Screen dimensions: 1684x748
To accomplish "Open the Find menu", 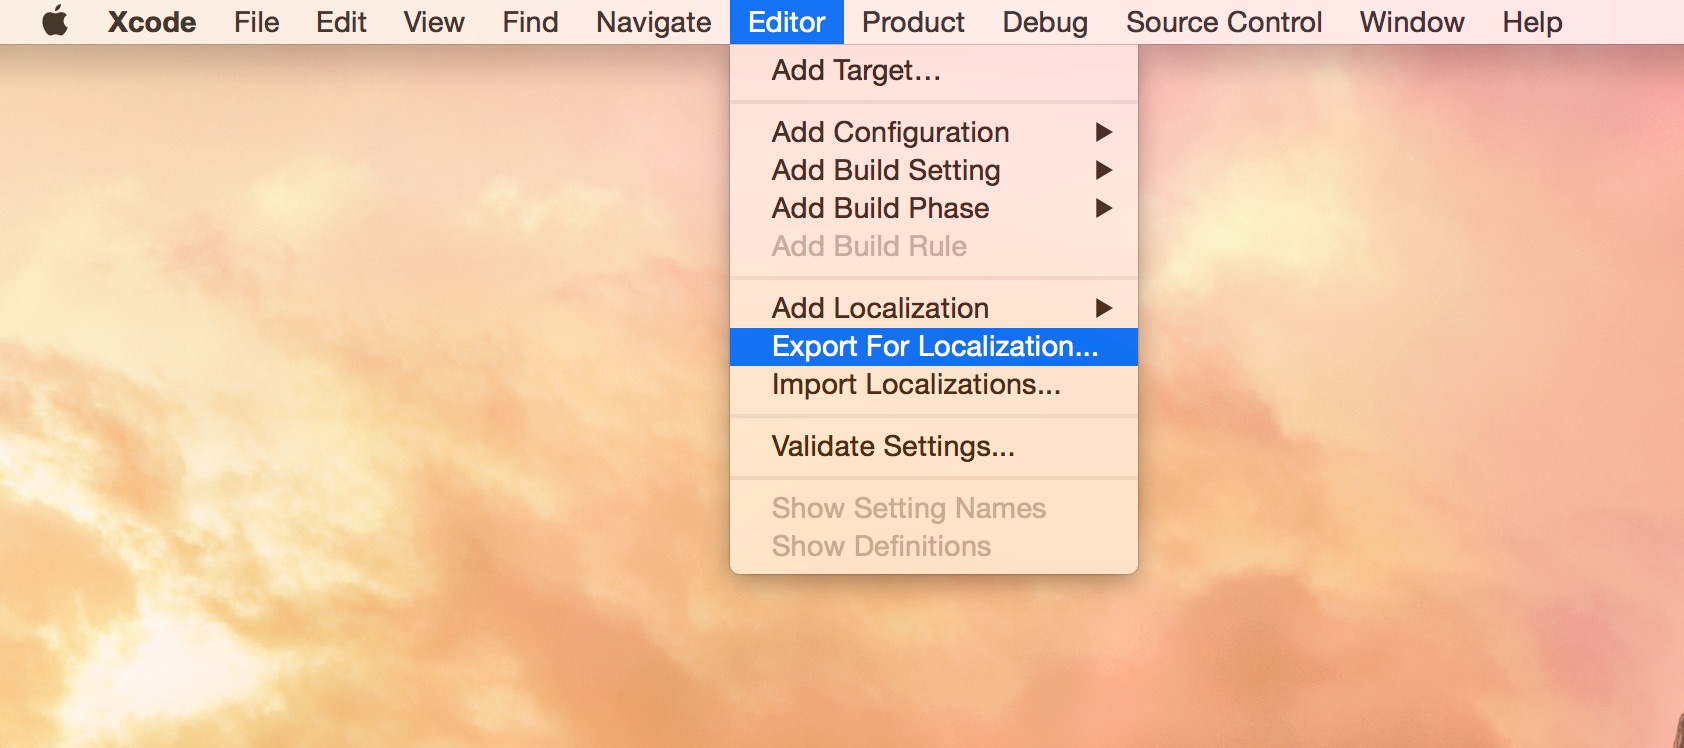I will [x=530, y=22].
